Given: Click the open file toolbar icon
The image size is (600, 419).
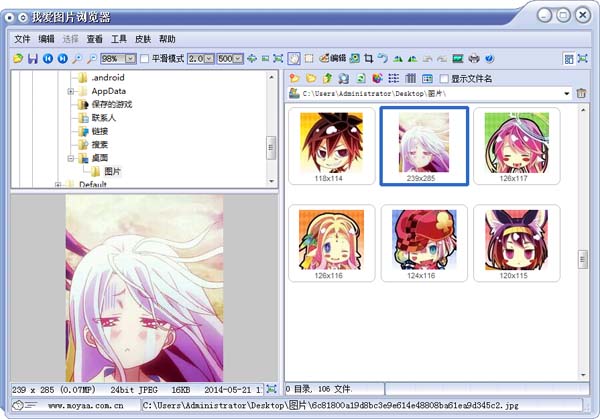Looking at the screenshot, I should click(18, 59).
